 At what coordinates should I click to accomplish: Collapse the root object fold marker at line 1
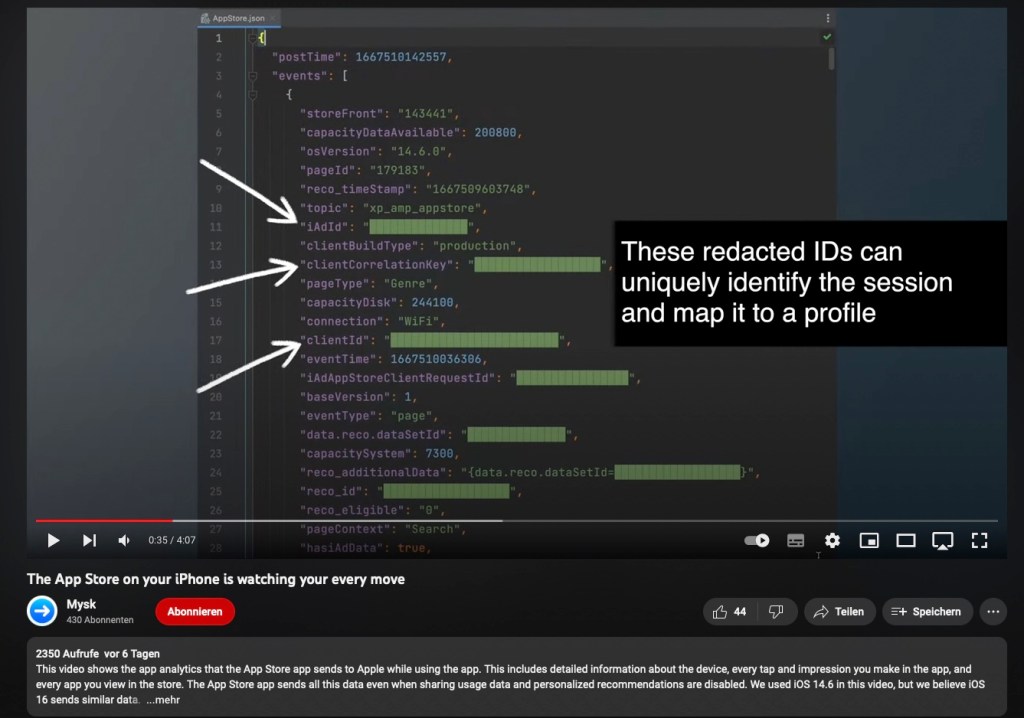(252, 38)
